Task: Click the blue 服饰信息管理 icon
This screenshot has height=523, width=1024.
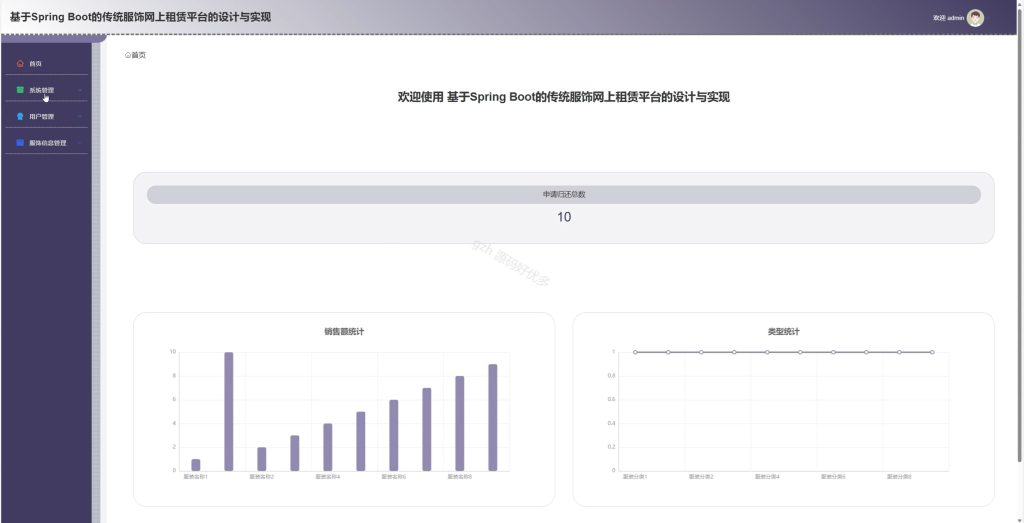Action: [20, 142]
